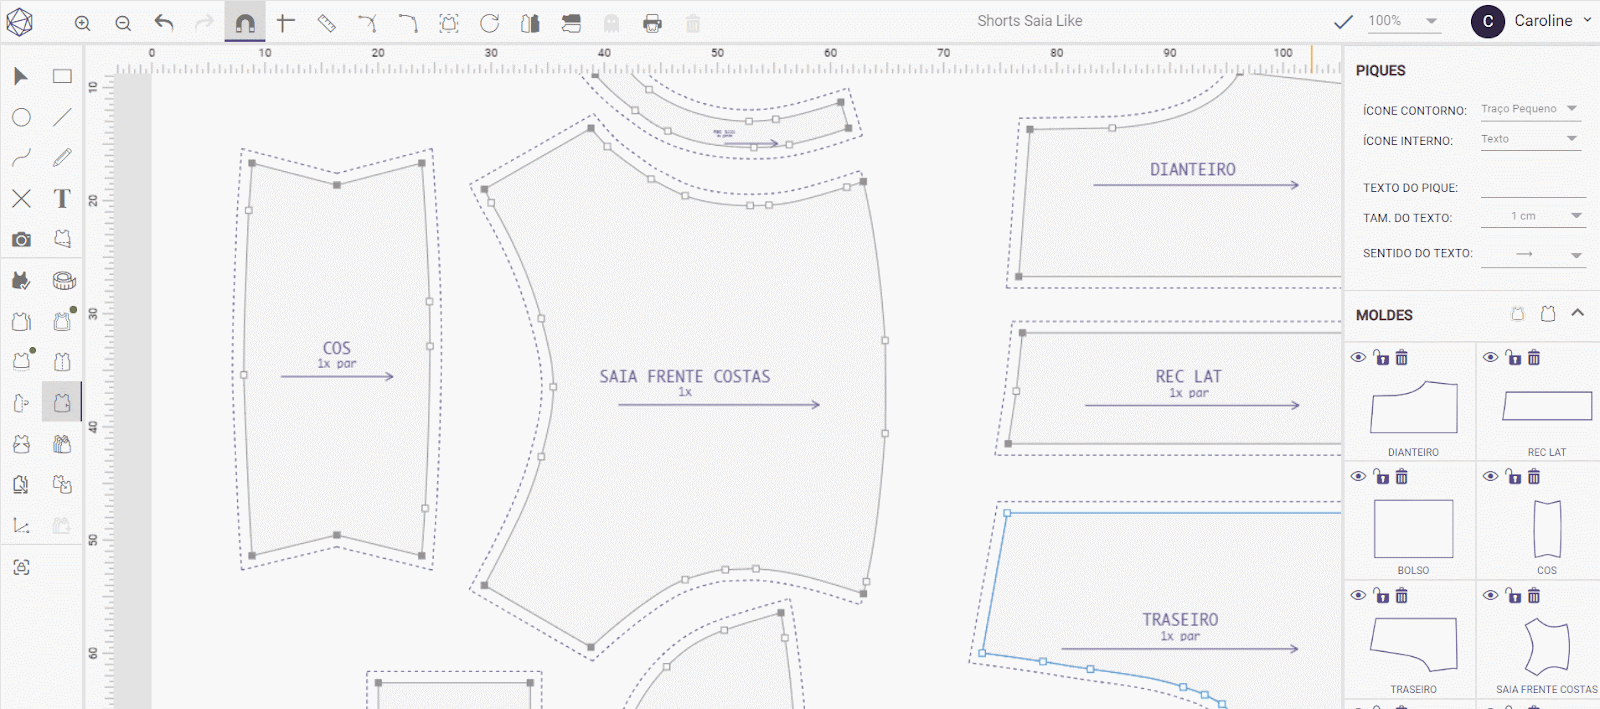Viewport: 1600px width, 709px height.
Task: Click the checkmark save status icon
Action: pos(1343,21)
